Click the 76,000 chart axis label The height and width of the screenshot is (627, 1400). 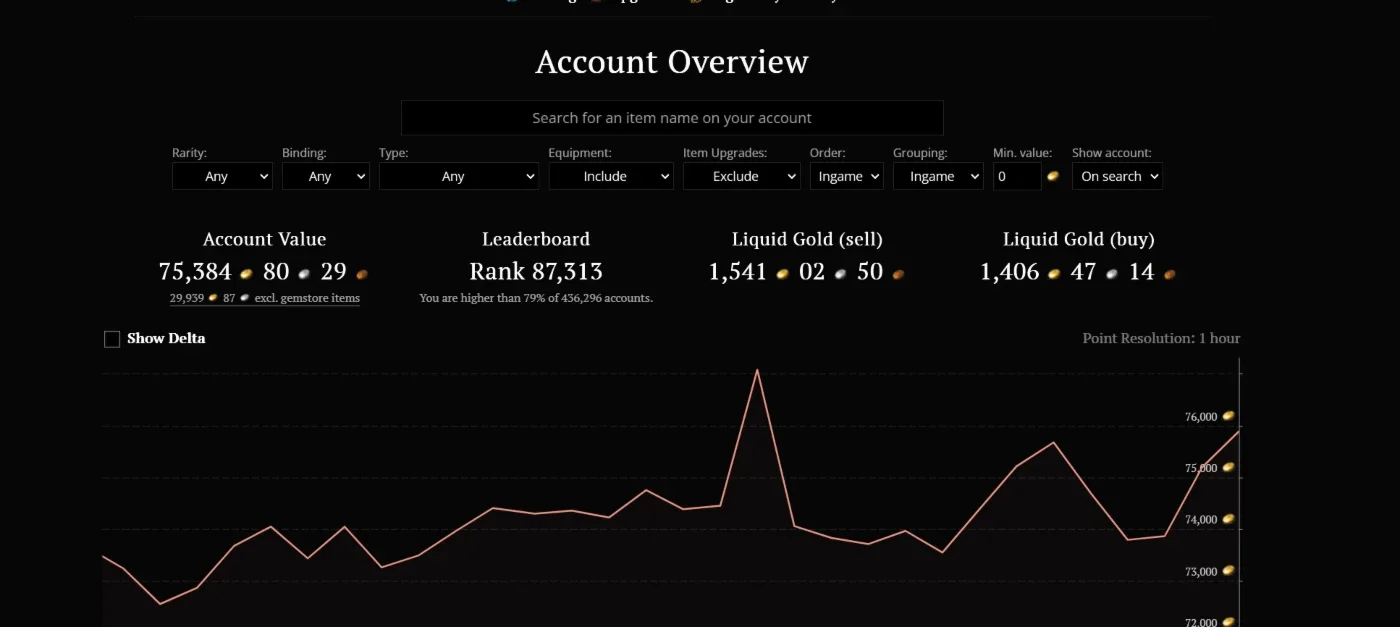(1201, 417)
